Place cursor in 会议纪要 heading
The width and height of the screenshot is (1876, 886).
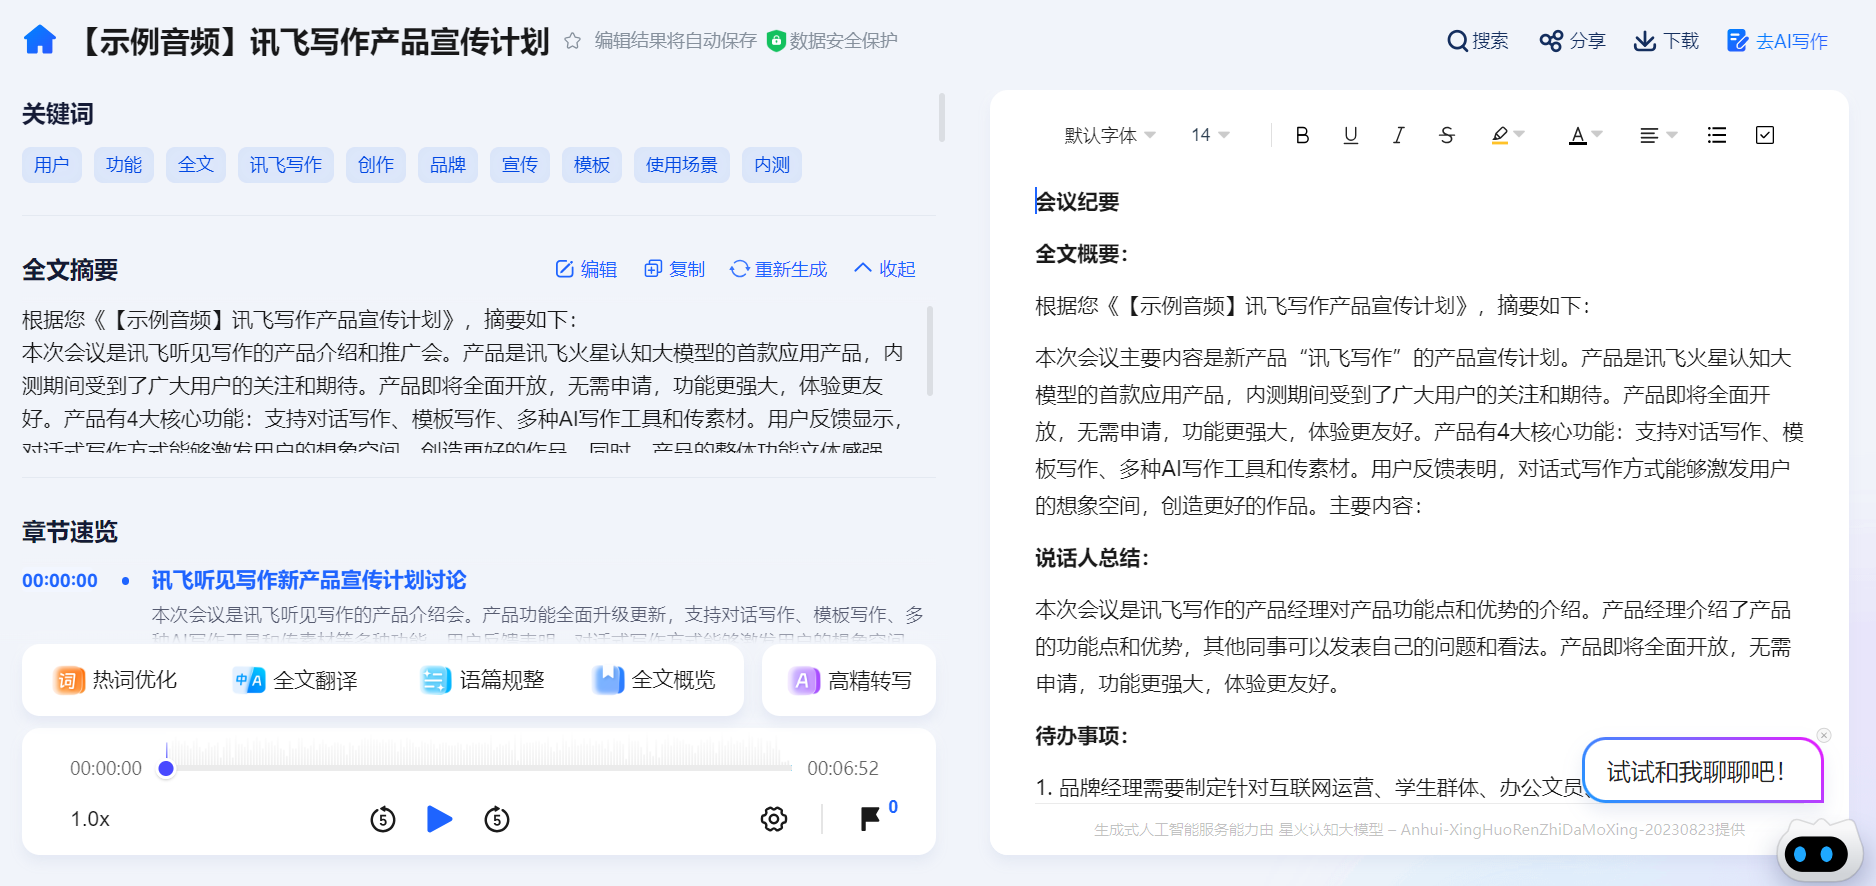coord(1077,202)
